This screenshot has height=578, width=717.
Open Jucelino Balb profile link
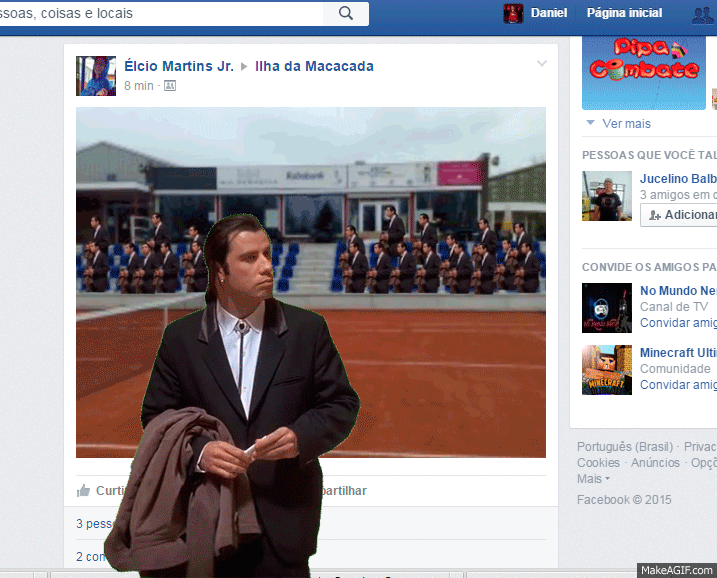tap(678, 179)
